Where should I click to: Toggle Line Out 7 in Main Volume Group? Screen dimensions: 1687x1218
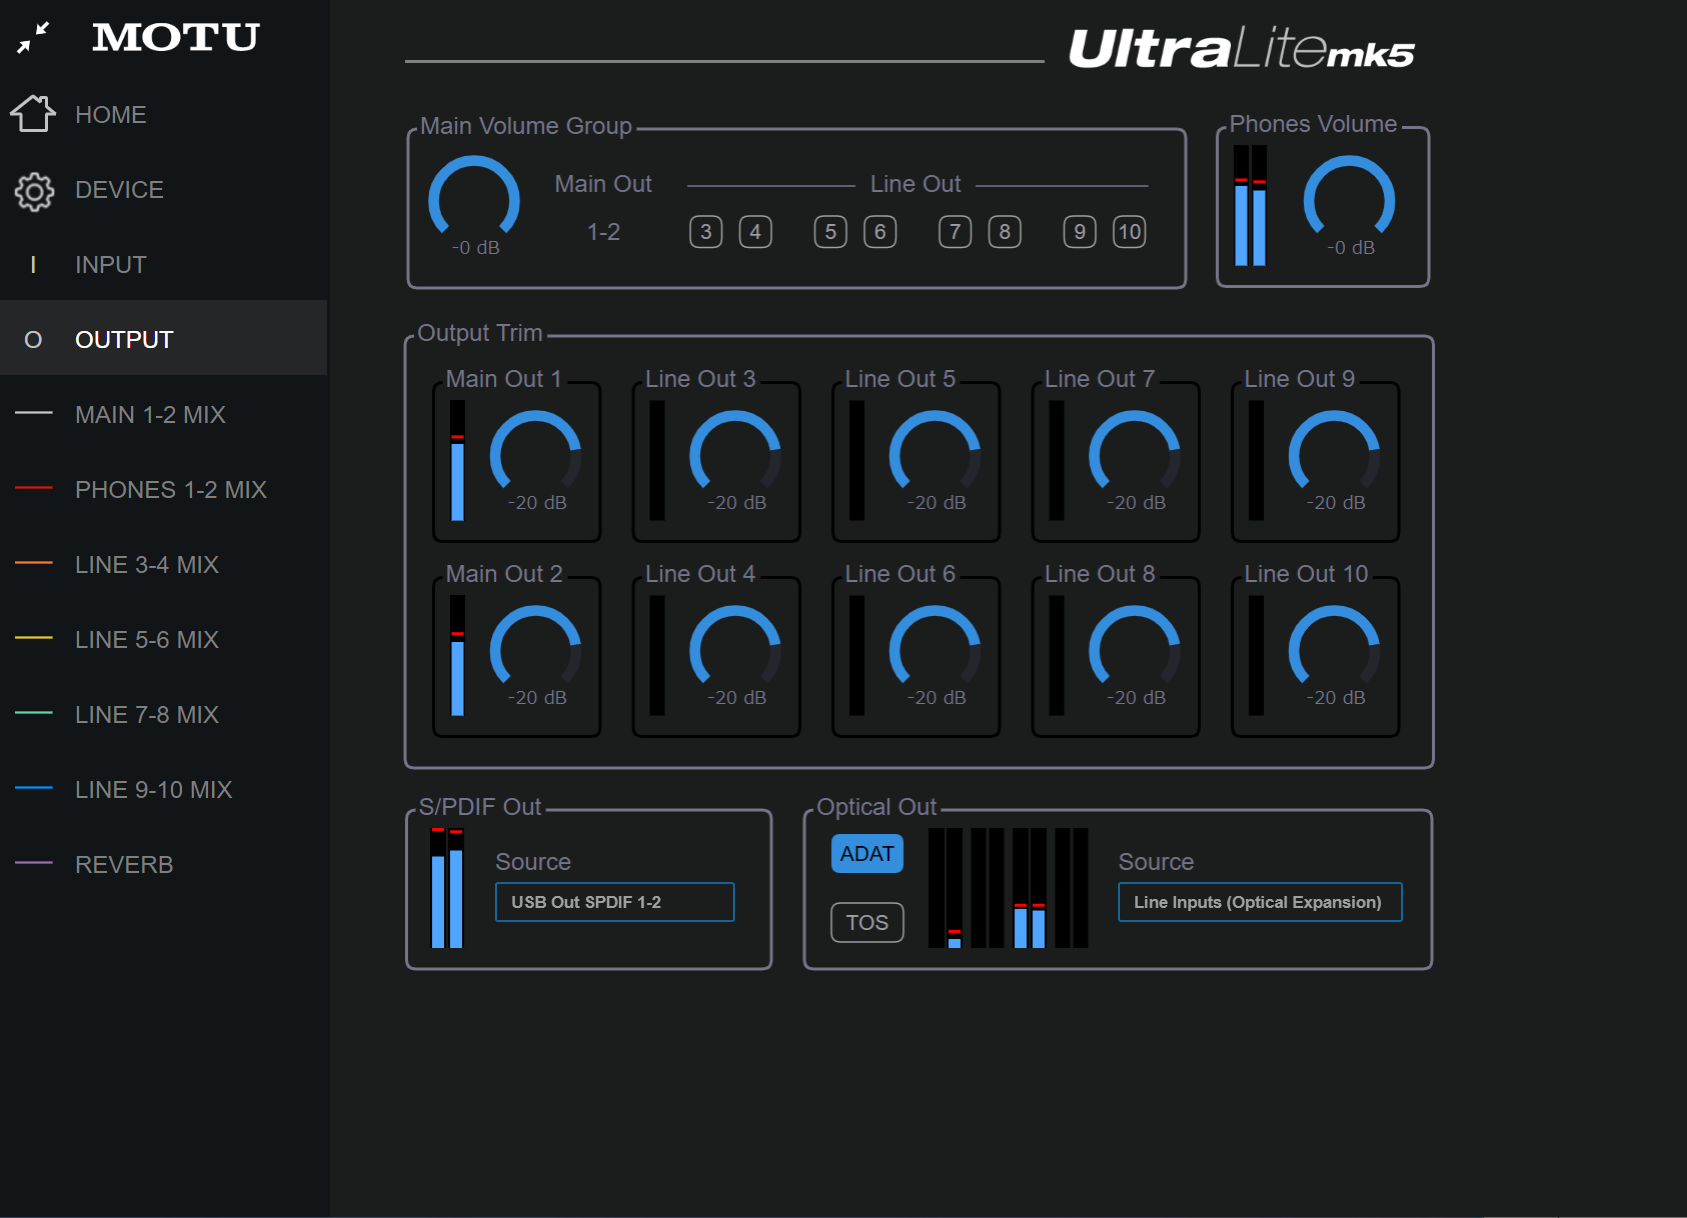[955, 232]
